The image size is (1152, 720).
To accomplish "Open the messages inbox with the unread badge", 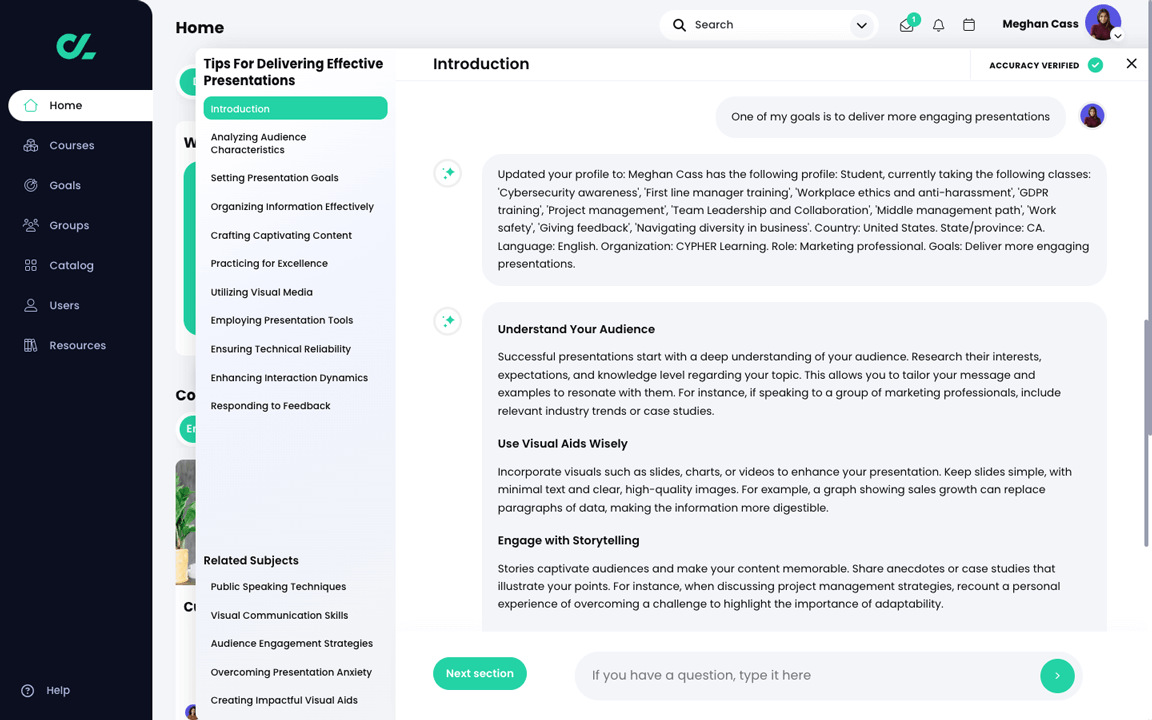I will 906,24.
